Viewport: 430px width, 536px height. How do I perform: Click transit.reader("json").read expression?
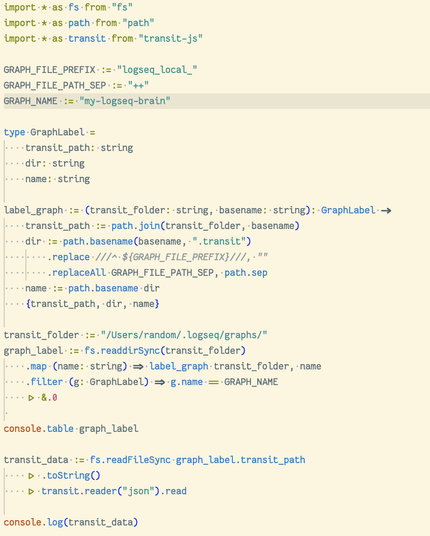114,491
